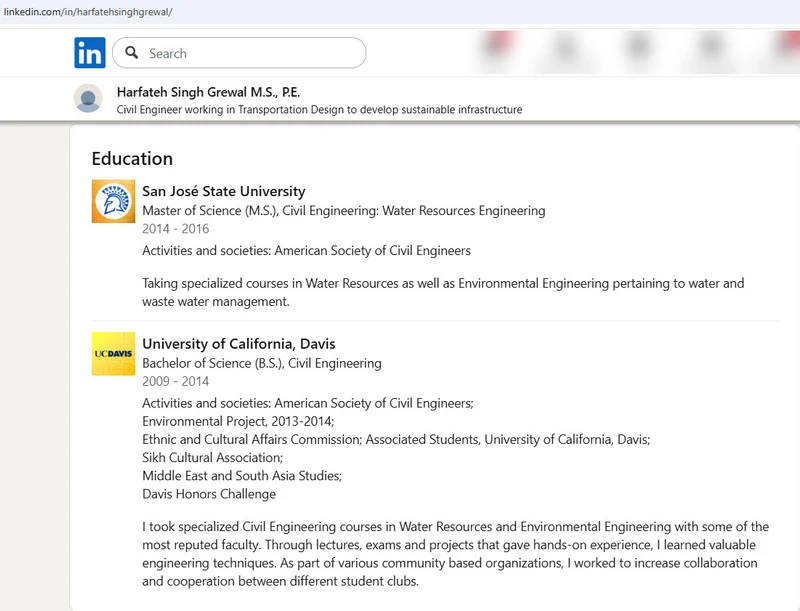The image size is (800, 611).
Task: Click the 2009 - 2014 date range
Action: pyautogui.click(x=176, y=381)
